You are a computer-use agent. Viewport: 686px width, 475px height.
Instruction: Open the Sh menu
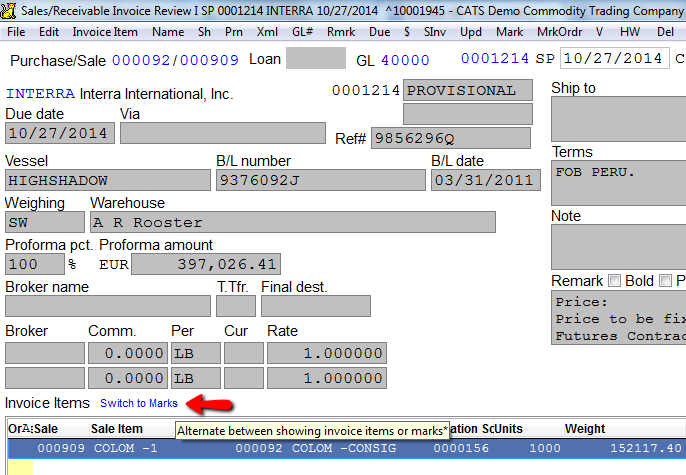click(204, 32)
